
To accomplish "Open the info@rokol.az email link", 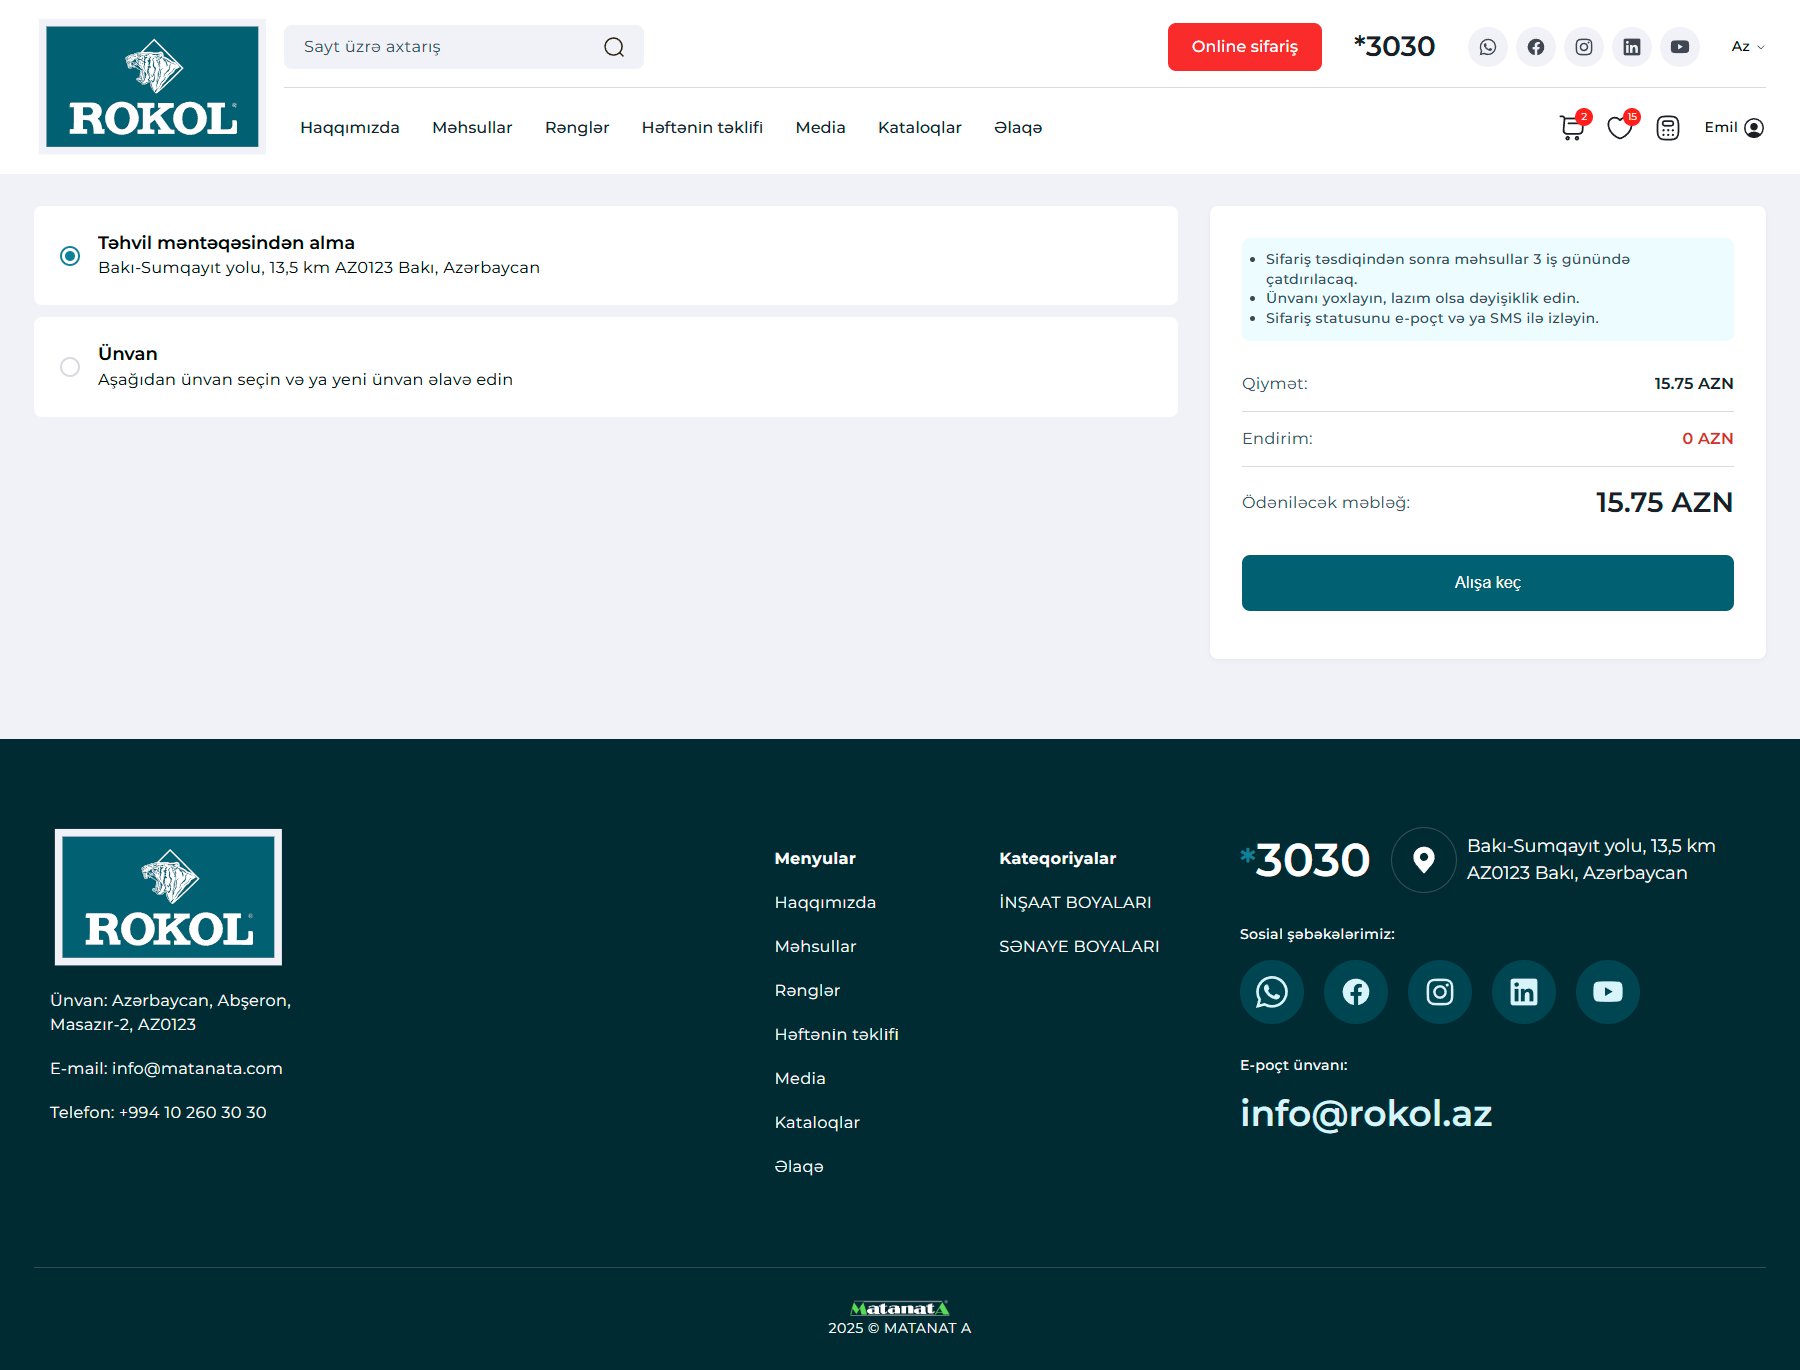I will [x=1366, y=1113].
